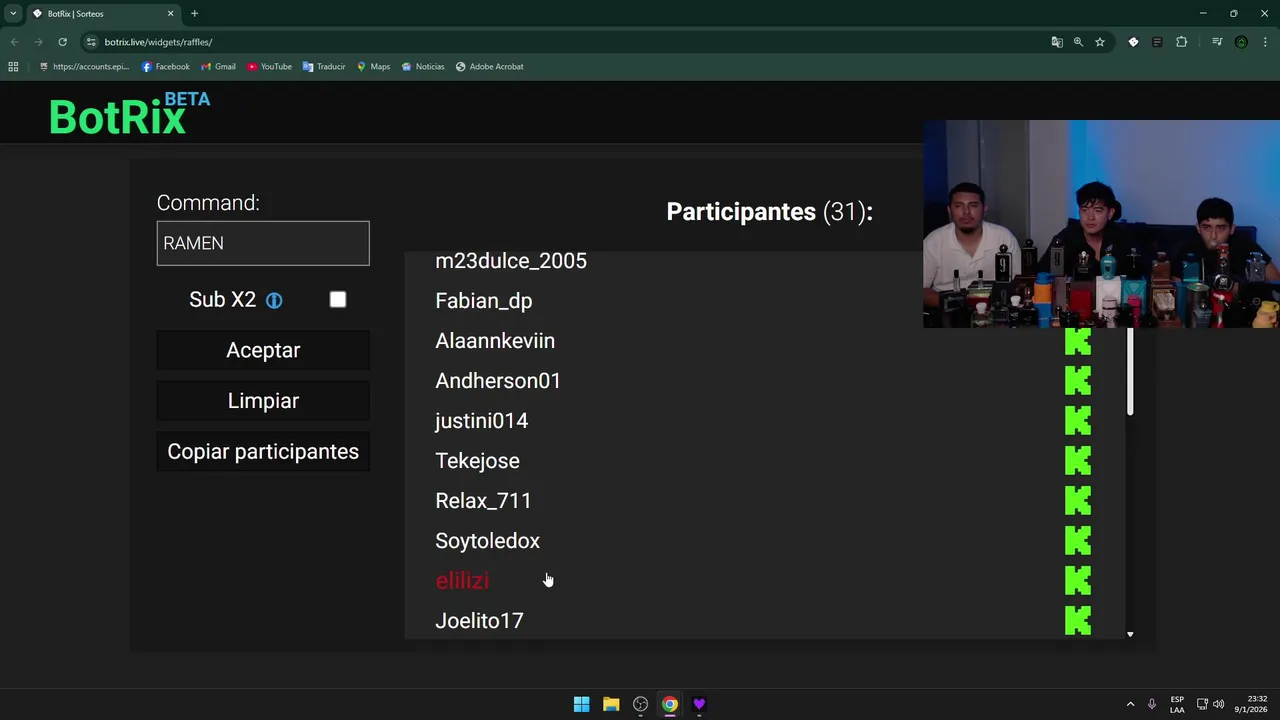Reload the page with the refresh icon
Screen dimensions: 1280x720
tap(62, 42)
